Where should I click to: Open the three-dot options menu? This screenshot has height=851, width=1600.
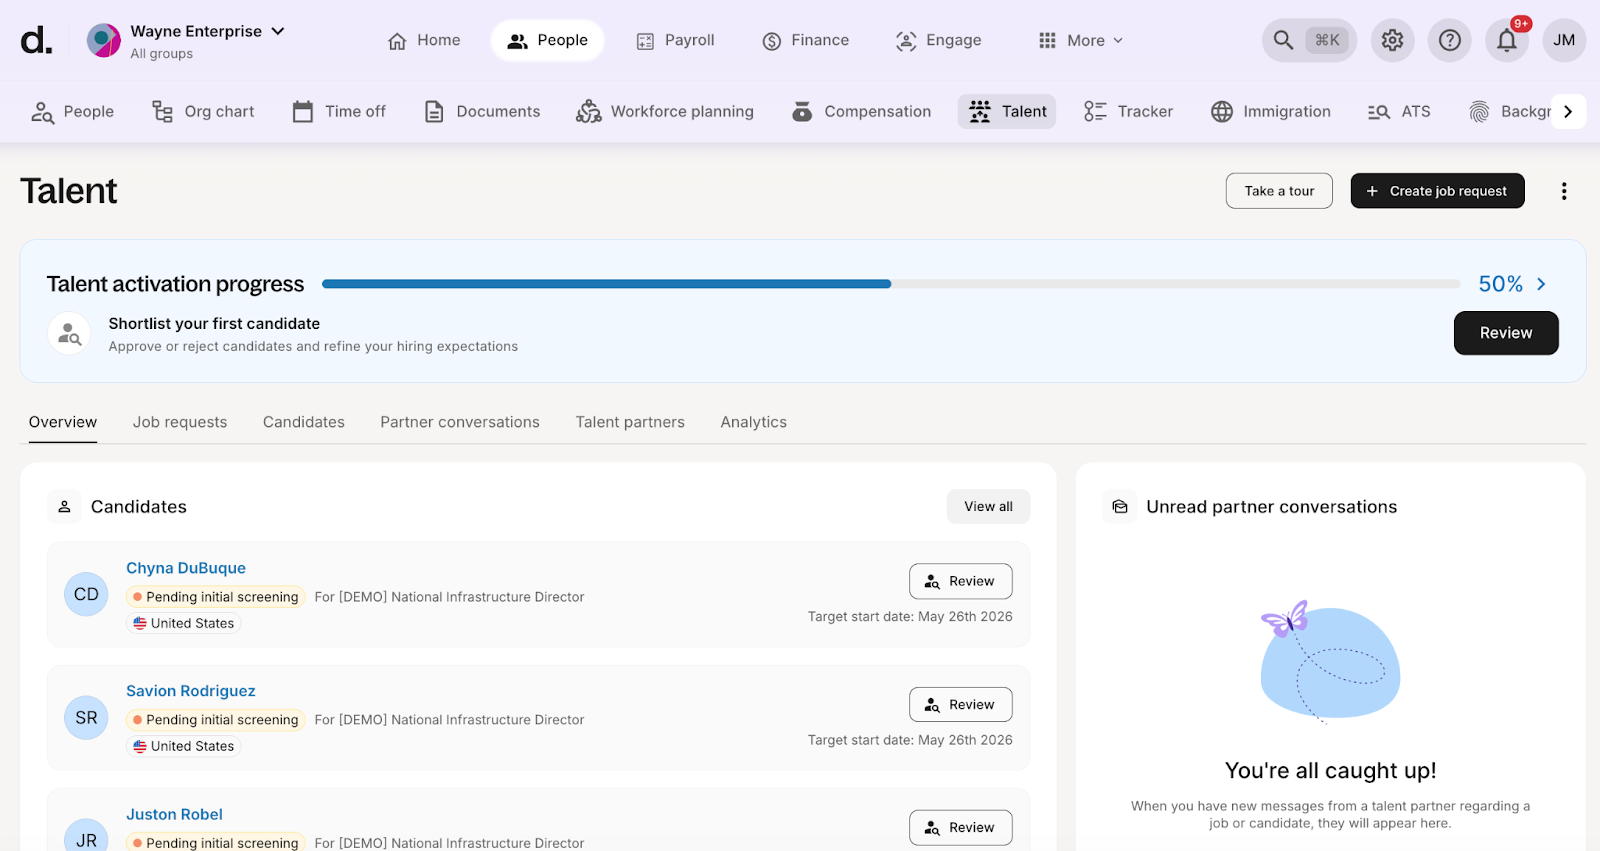click(x=1564, y=191)
